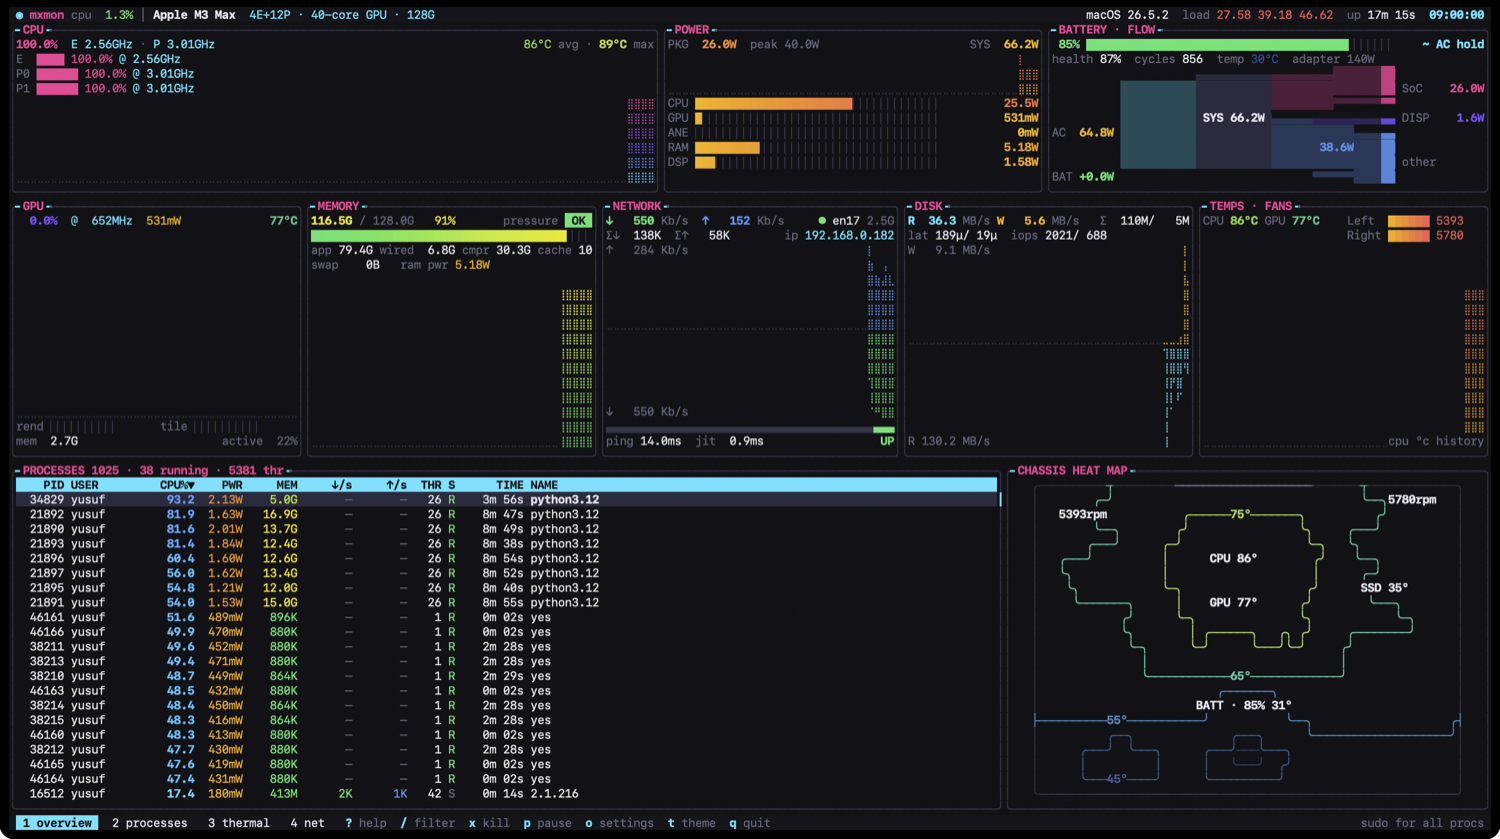Select process row PID 21893
1500x839 pixels.
(x=506, y=544)
